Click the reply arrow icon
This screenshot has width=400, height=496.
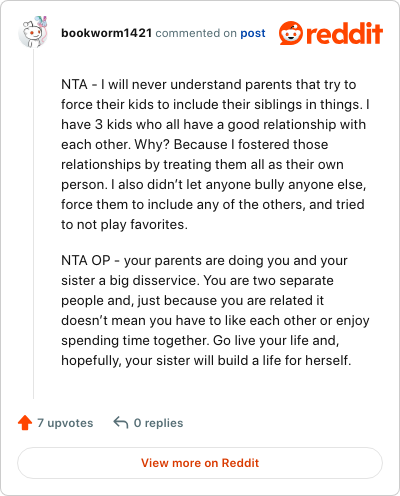pyautogui.click(x=121, y=423)
